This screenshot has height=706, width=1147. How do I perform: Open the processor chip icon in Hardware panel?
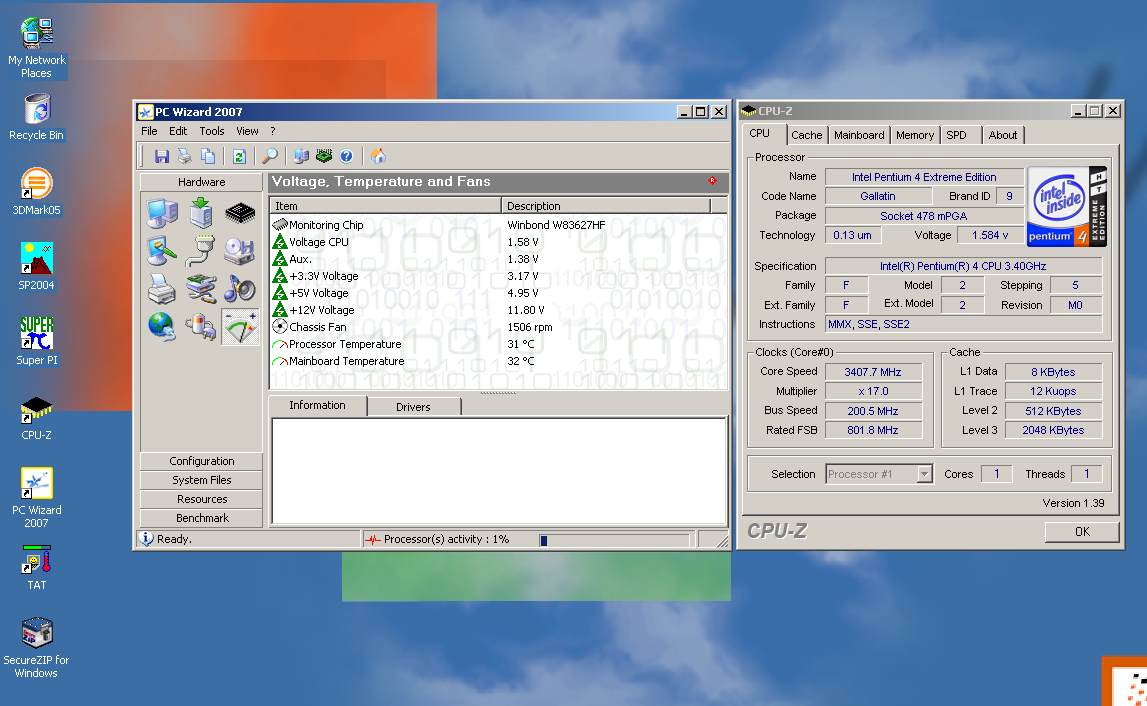point(240,213)
